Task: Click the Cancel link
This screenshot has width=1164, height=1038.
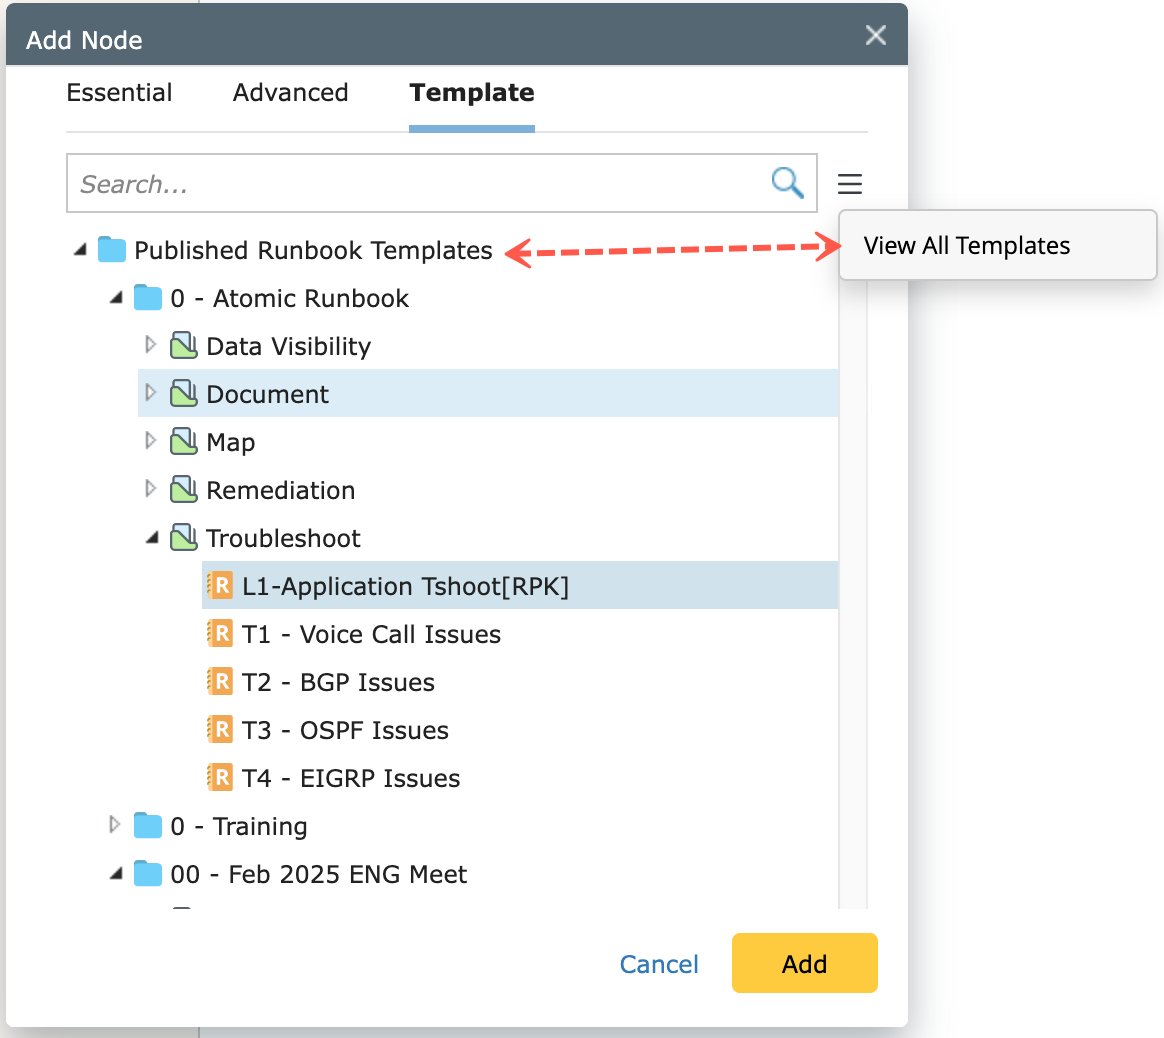Action: coord(659,964)
